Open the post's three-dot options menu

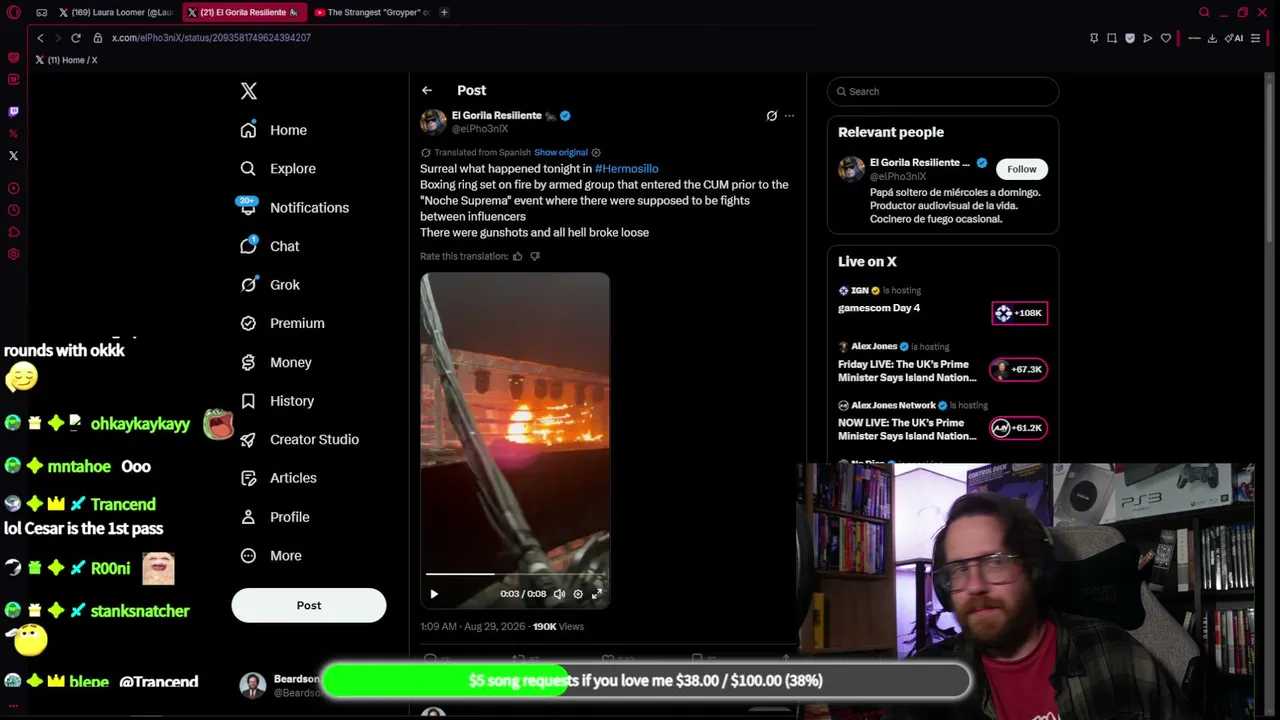pos(789,116)
